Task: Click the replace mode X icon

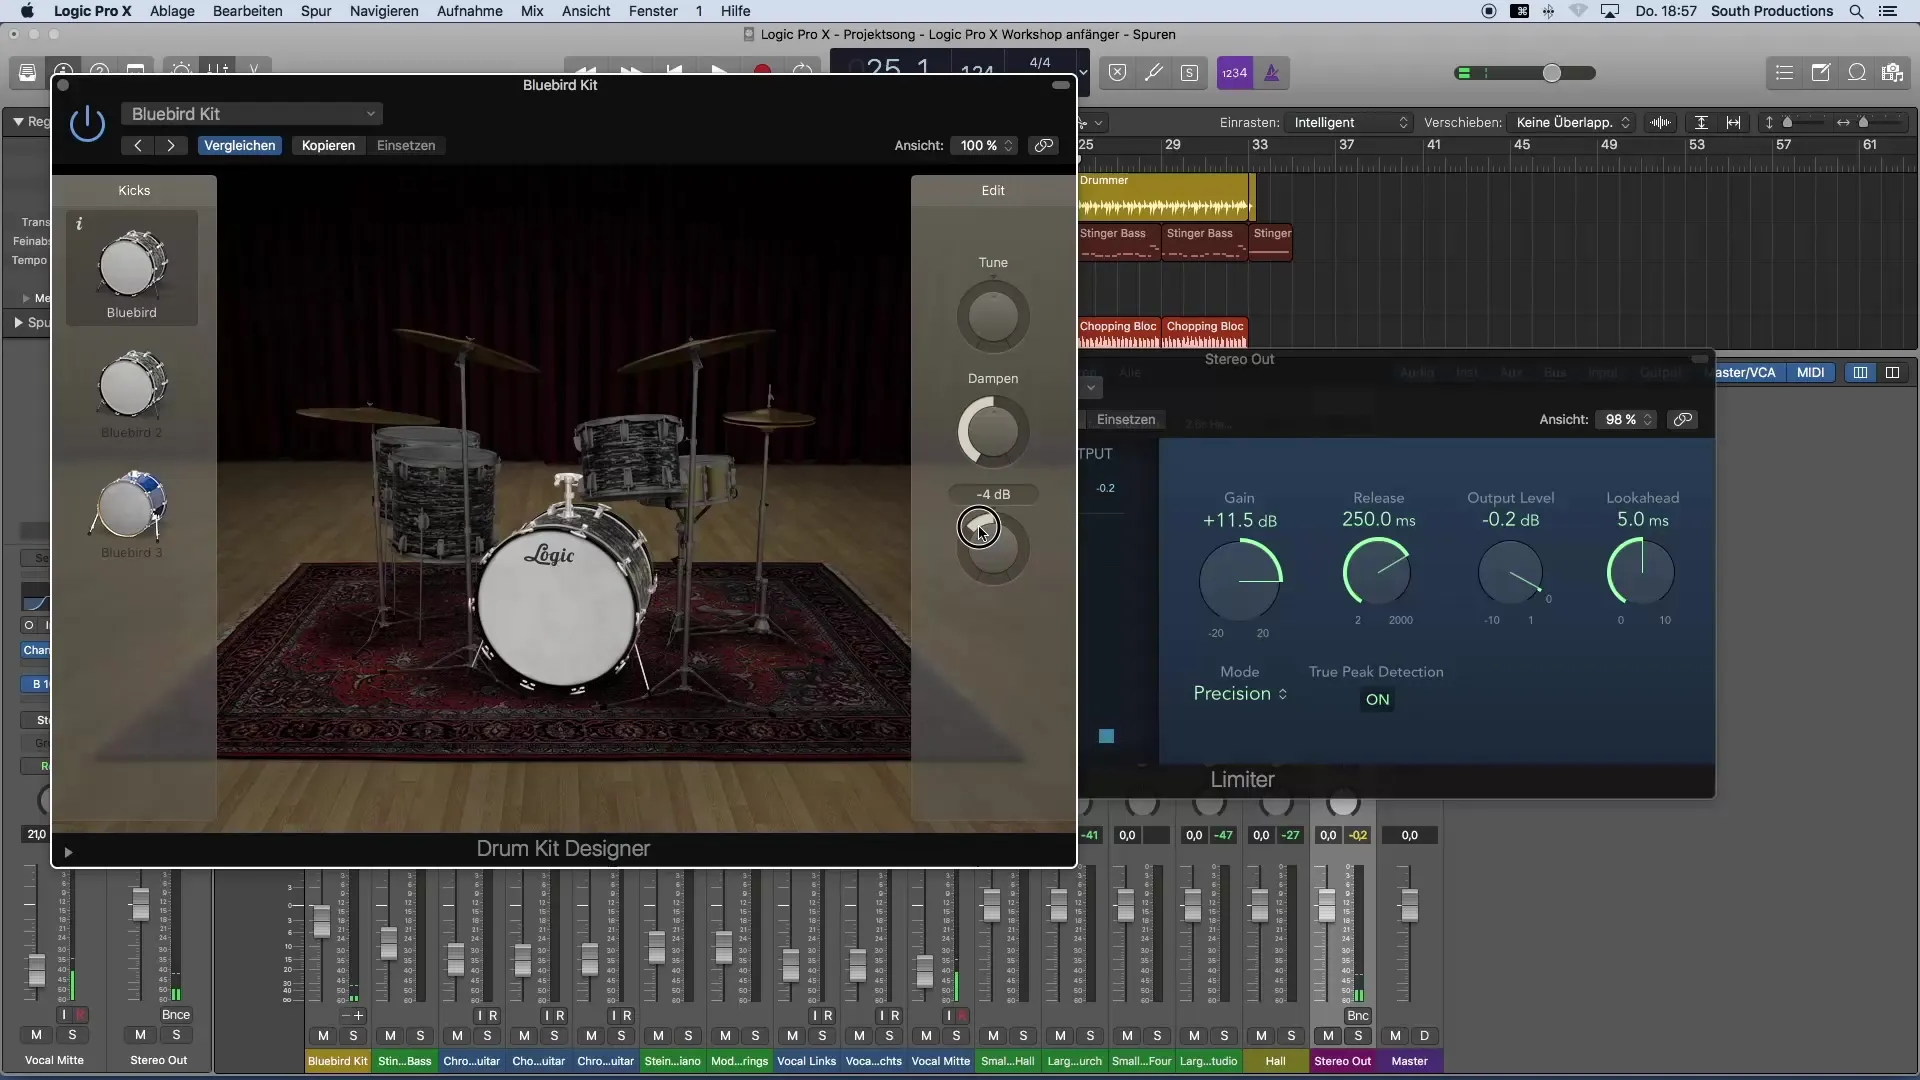Action: coord(1118,73)
